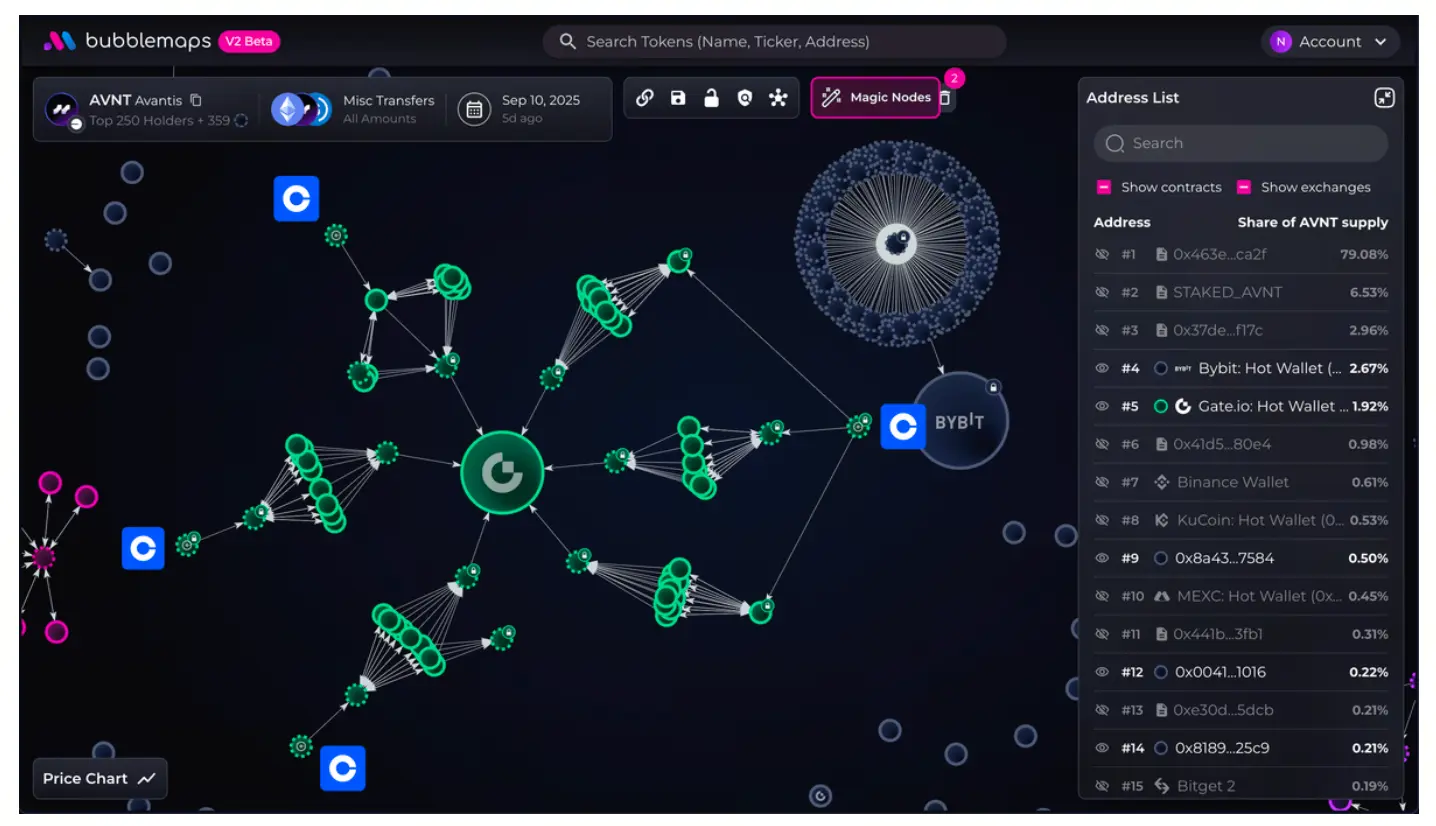Open the Account dropdown menu
The image size is (1436, 826).
pyautogui.click(x=1330, y=41)
